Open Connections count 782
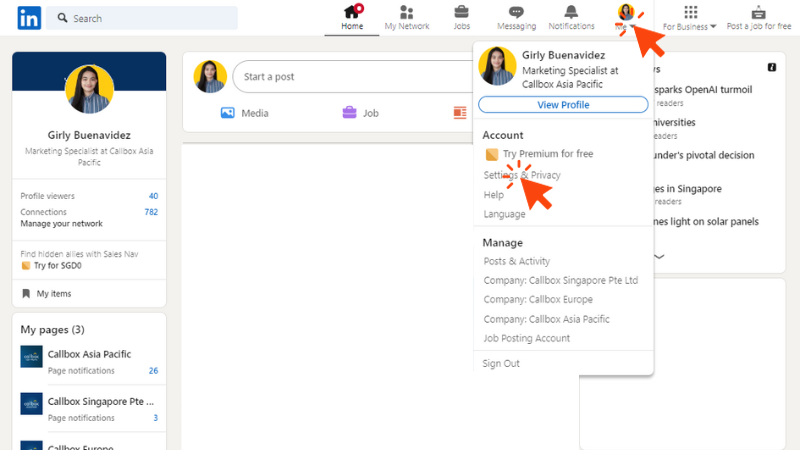This screenshot has height=450, width=800. pyautogui.click(x=151, y=212)
